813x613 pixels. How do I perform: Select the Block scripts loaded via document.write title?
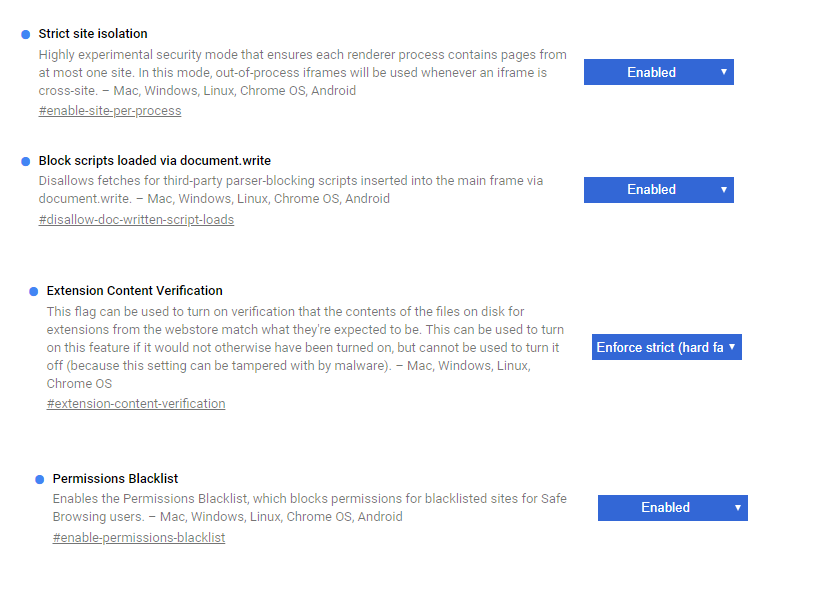pyautogui.click(x=155, y=160)
